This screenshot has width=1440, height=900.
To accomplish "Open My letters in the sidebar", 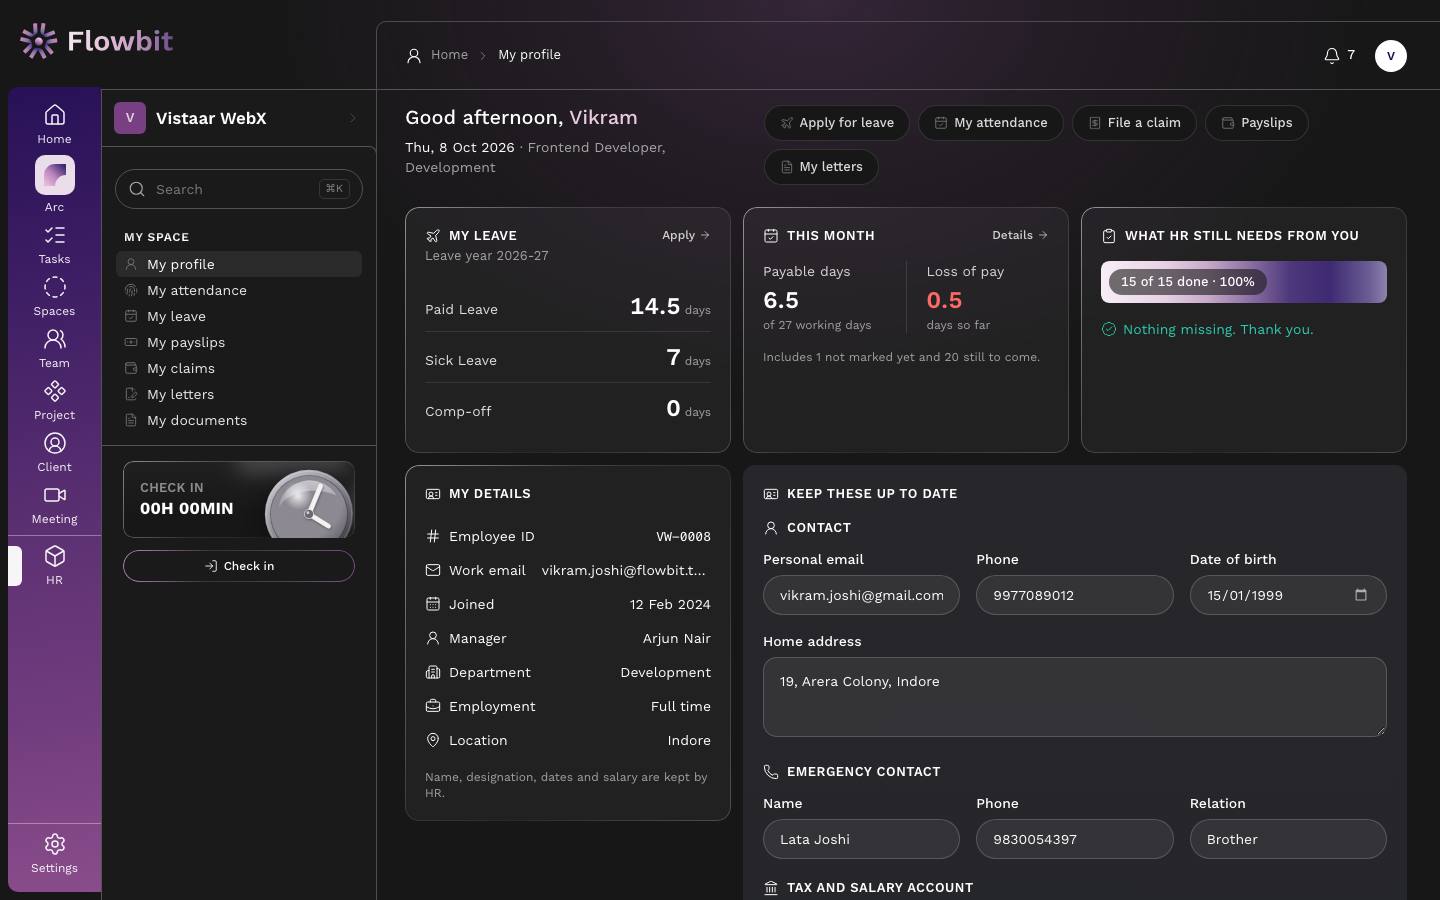I will [x=239, y=394].
